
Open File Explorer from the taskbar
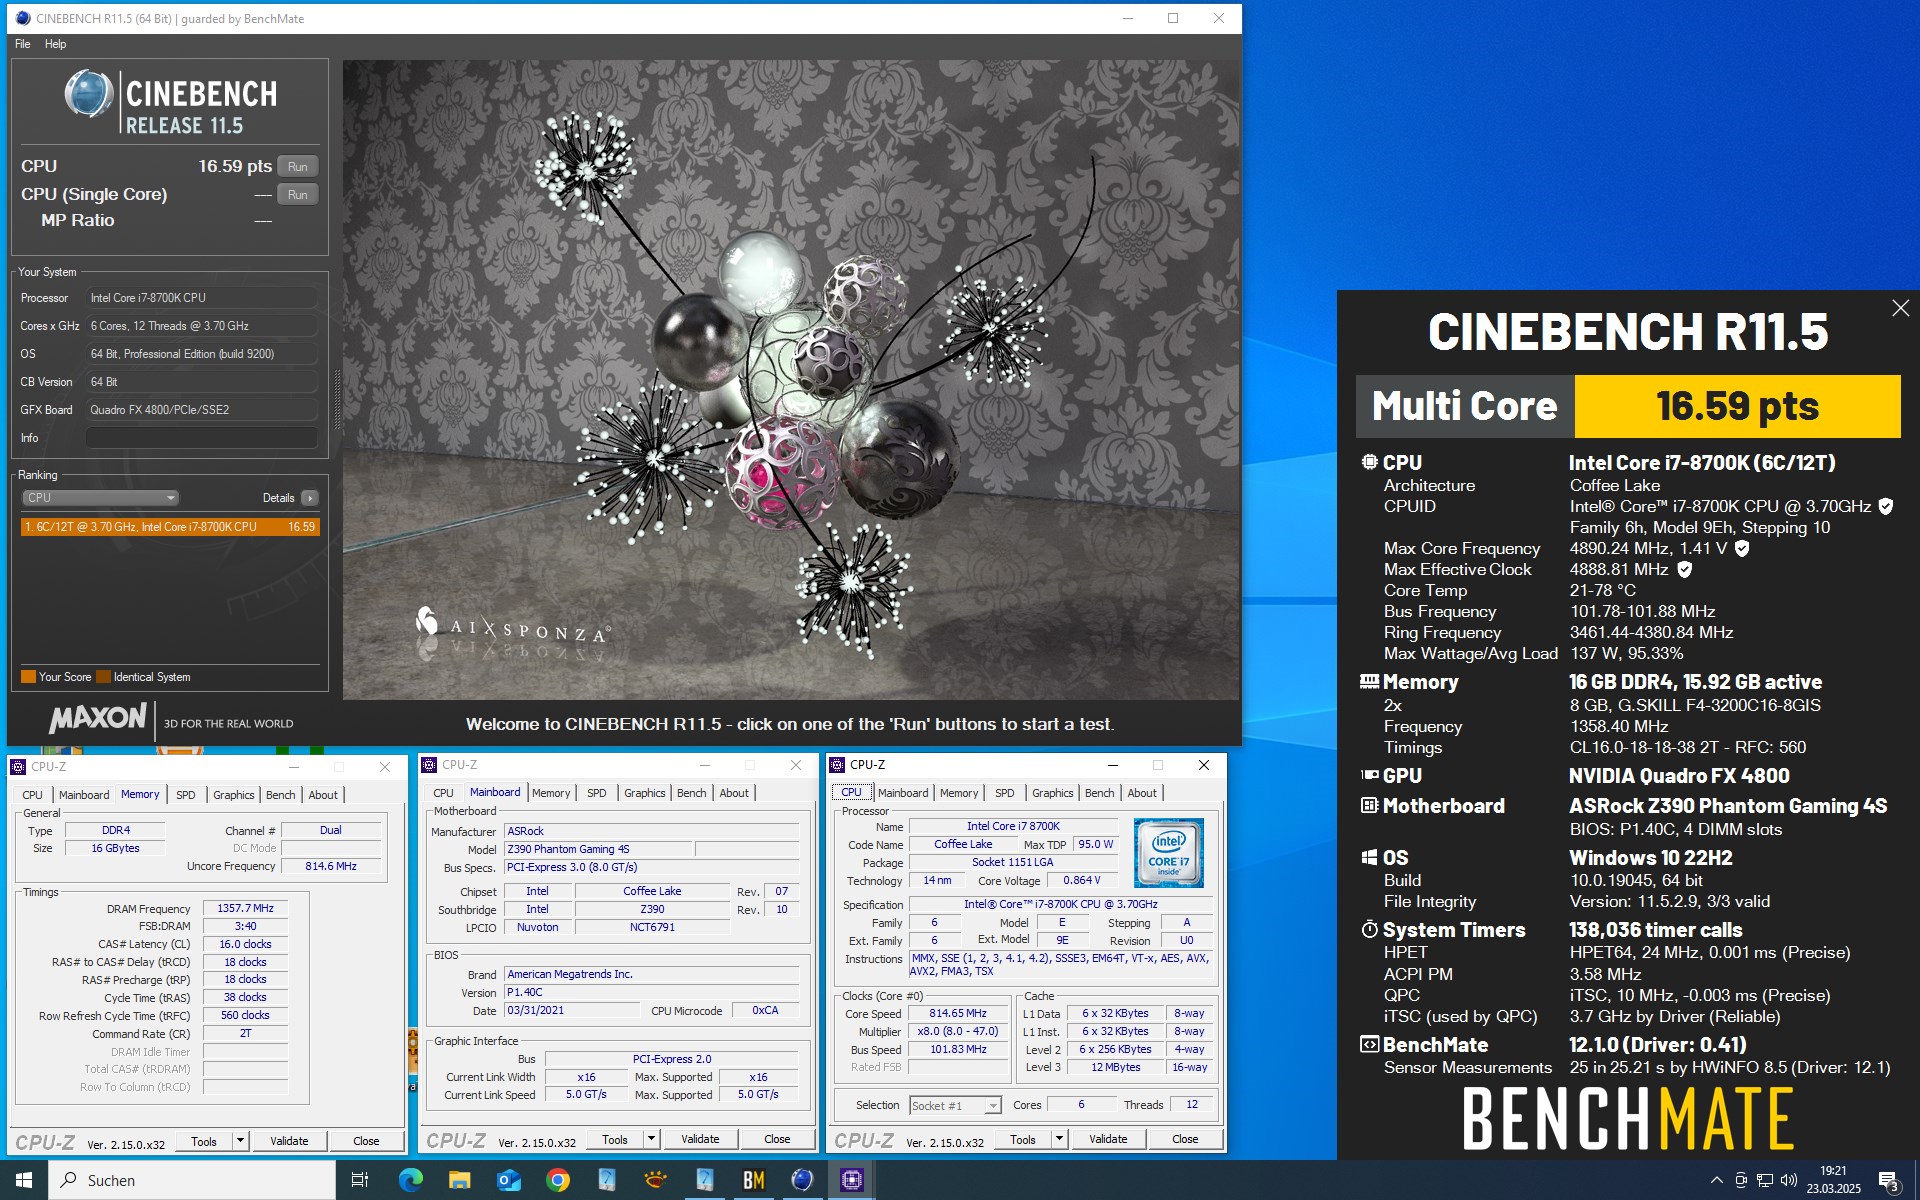click(x=459, y=1180)
